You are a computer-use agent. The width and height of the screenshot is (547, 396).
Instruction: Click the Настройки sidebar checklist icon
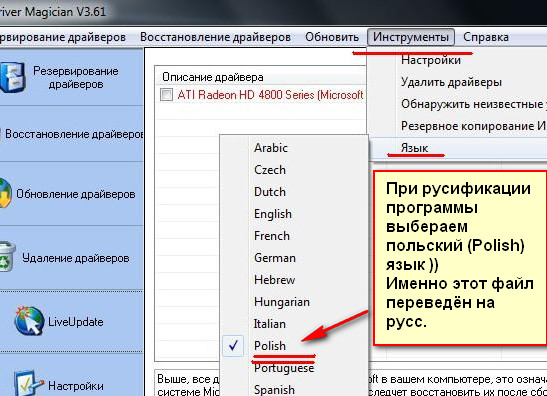coord(28,383)
